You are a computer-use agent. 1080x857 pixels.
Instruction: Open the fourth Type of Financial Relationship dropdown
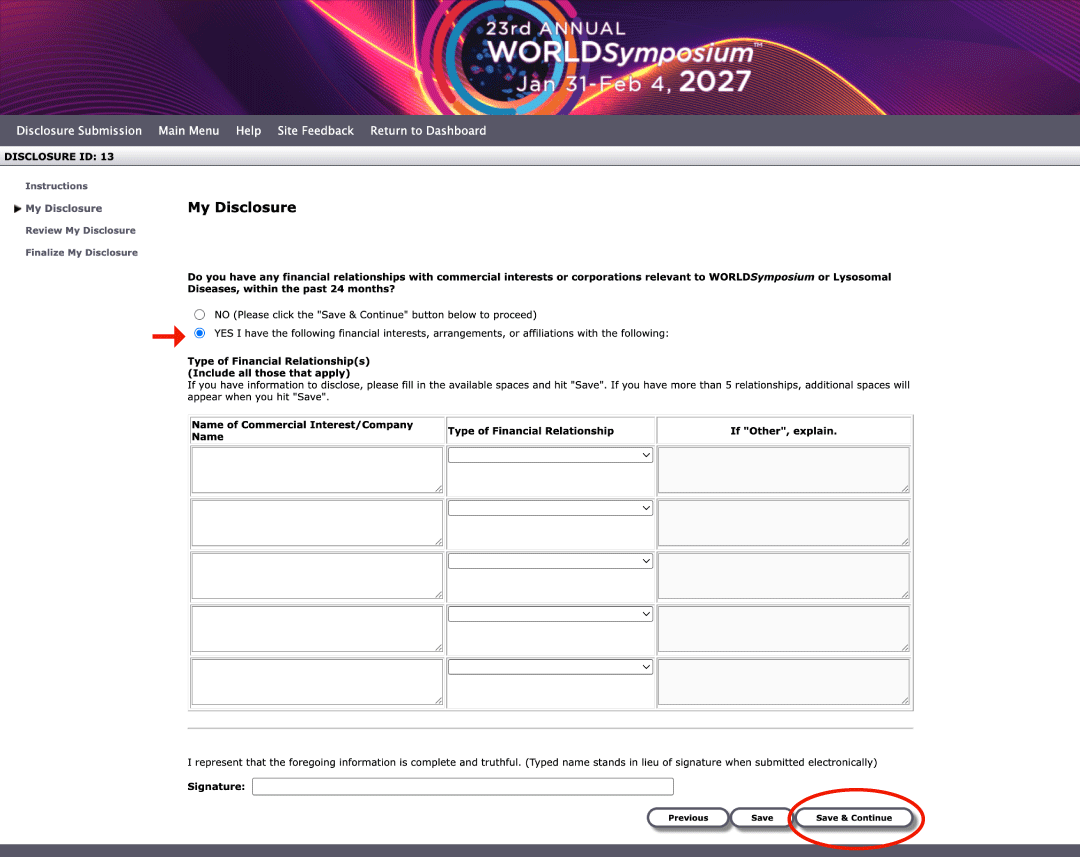(550, 614)
